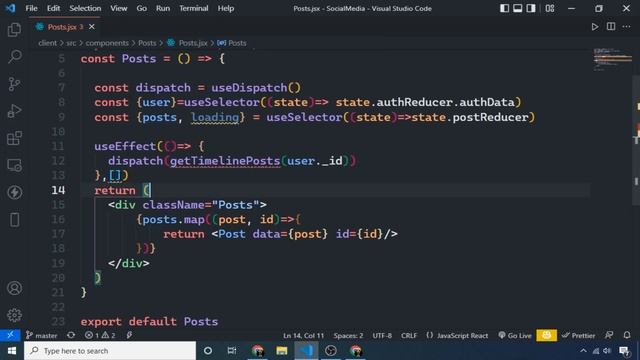Open the Selection menu
Image resolution: width=640 pixels, height=360 pixels.
(x=85, y=8)
